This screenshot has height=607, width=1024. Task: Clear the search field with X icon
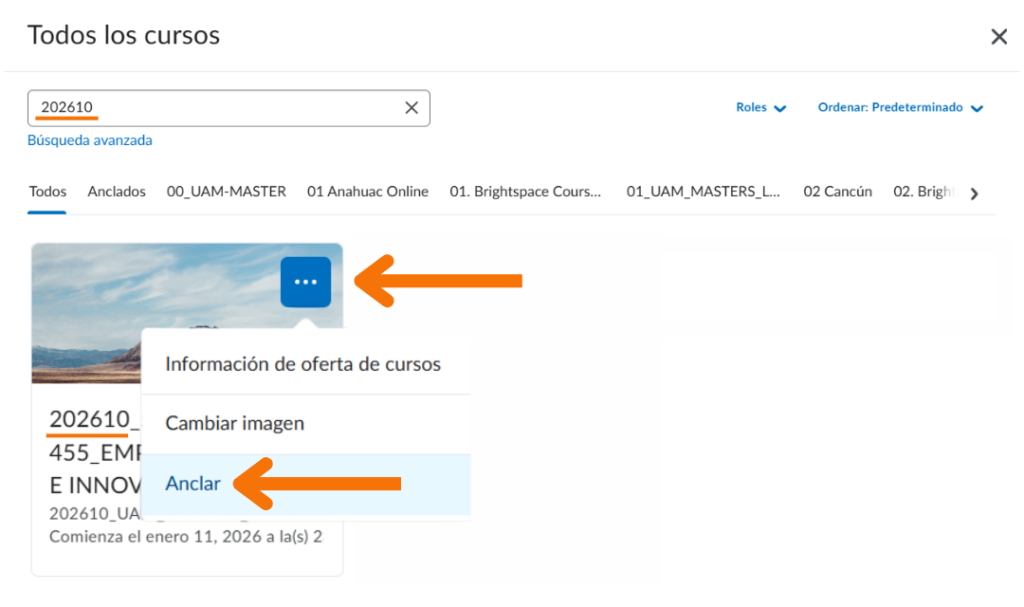[411, 108]
